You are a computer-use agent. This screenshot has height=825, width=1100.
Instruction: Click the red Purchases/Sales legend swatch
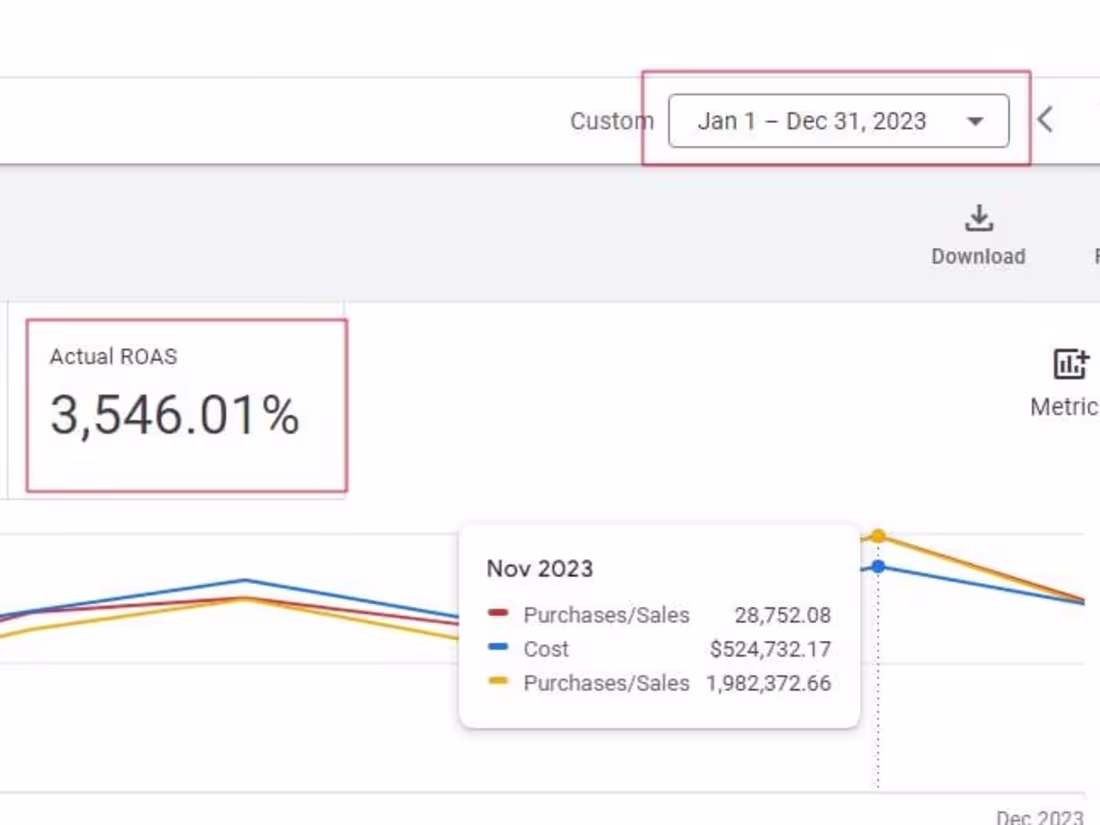point(498,614)
